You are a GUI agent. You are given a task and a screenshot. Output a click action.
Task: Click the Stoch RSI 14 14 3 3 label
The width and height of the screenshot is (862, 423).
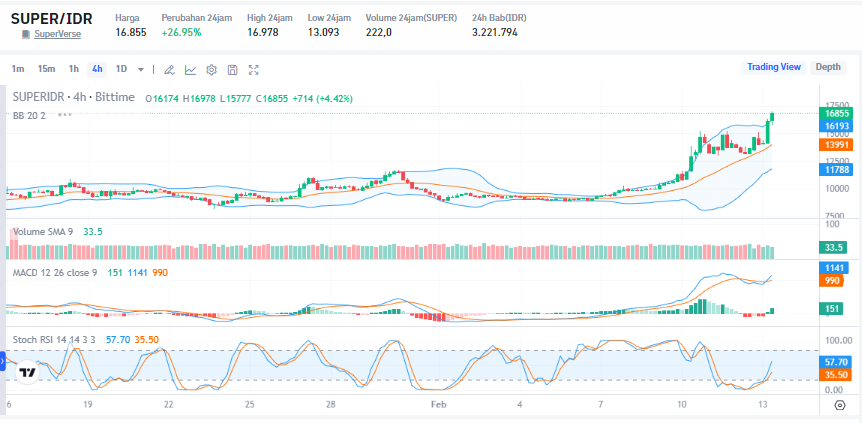coord(54,339)
